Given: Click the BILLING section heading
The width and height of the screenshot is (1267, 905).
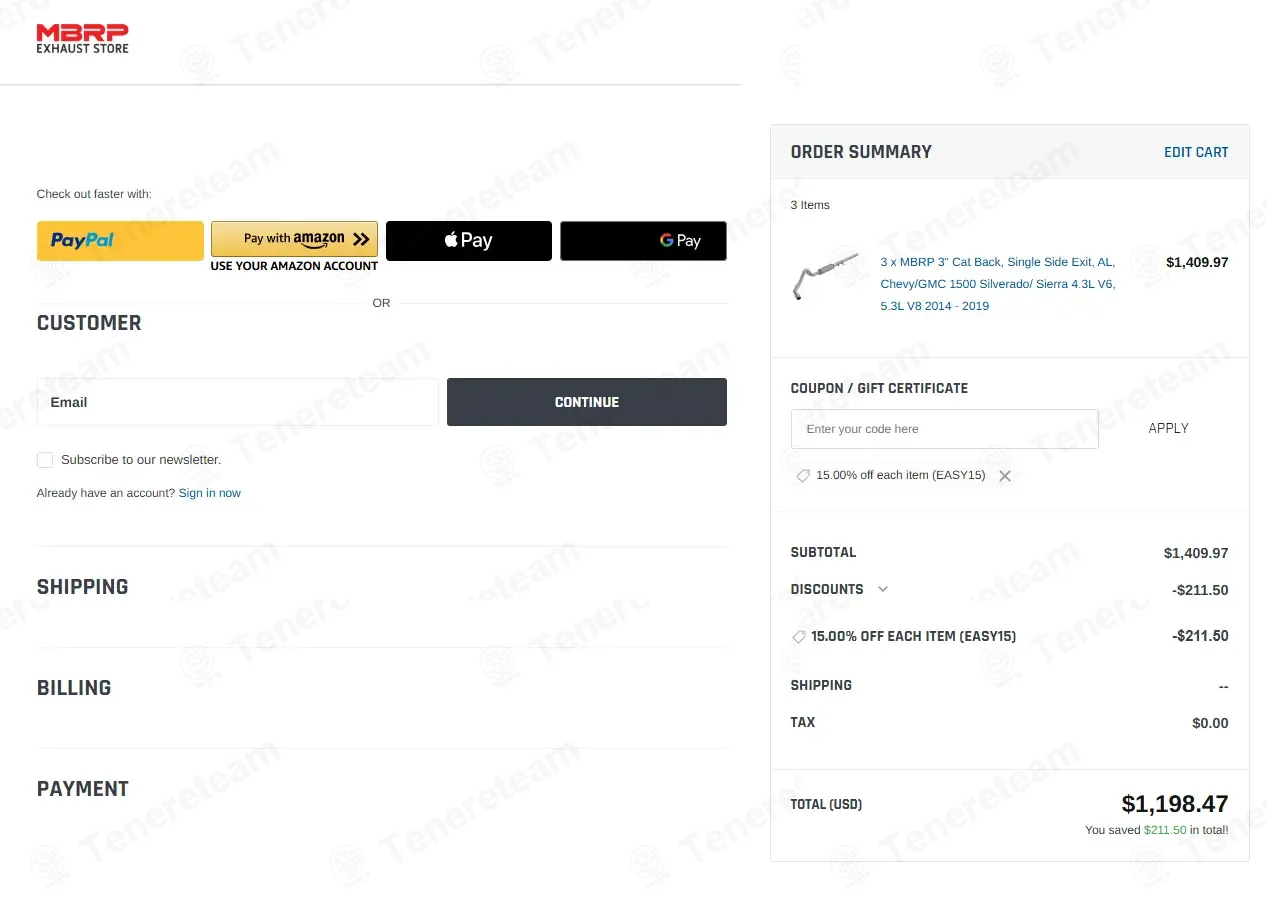Looking at the screenshot, I should 74,688.
